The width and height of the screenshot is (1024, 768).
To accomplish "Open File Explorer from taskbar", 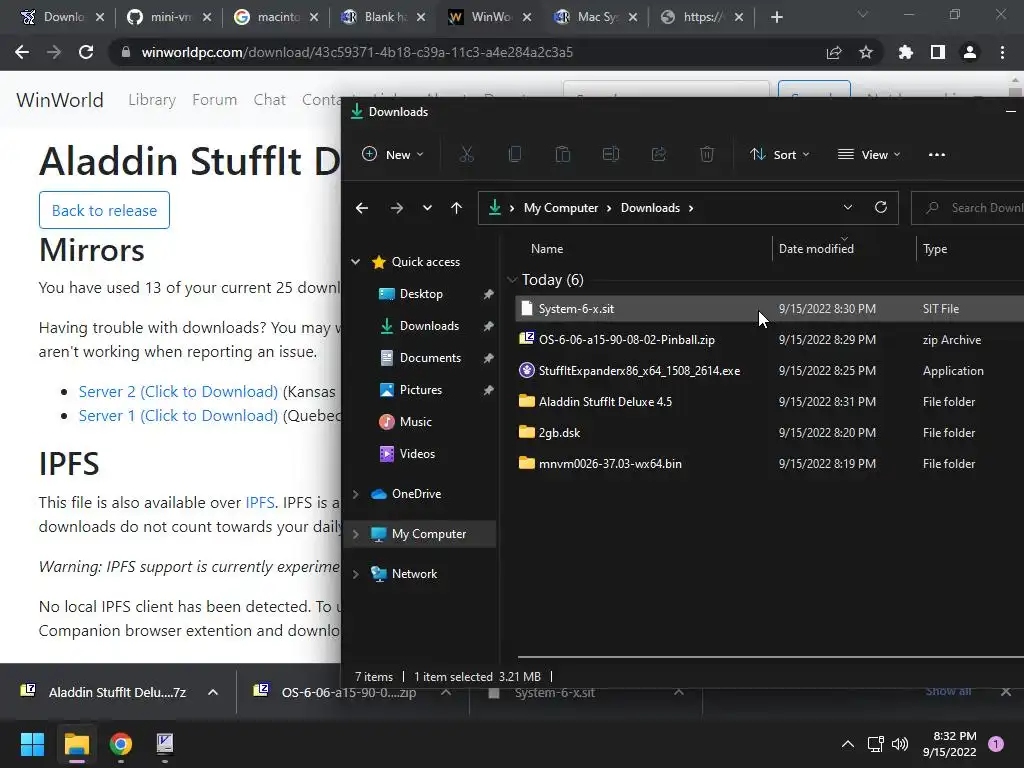I will point(76,744).
